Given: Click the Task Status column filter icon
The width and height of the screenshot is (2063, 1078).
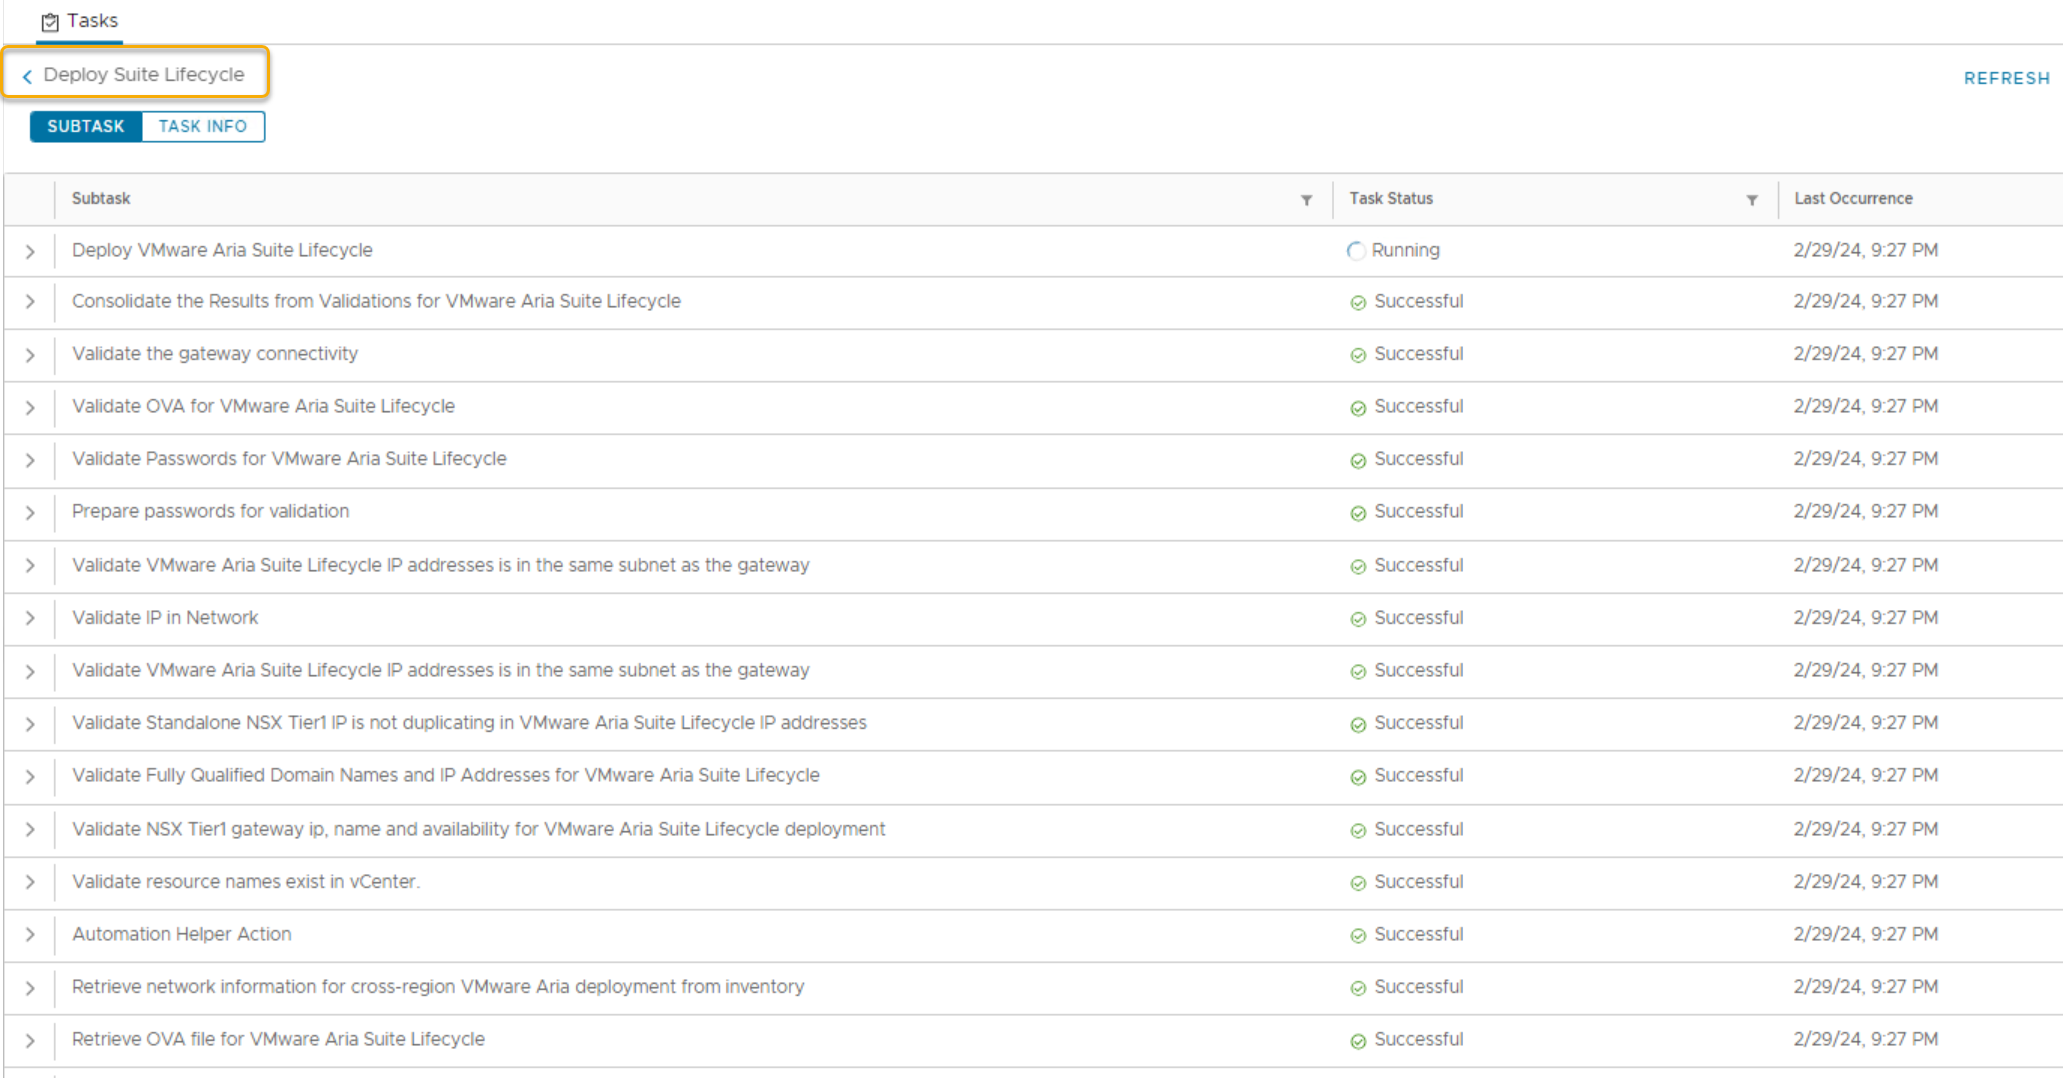Looking at the screenshot, I should [x=1751, y=200].
